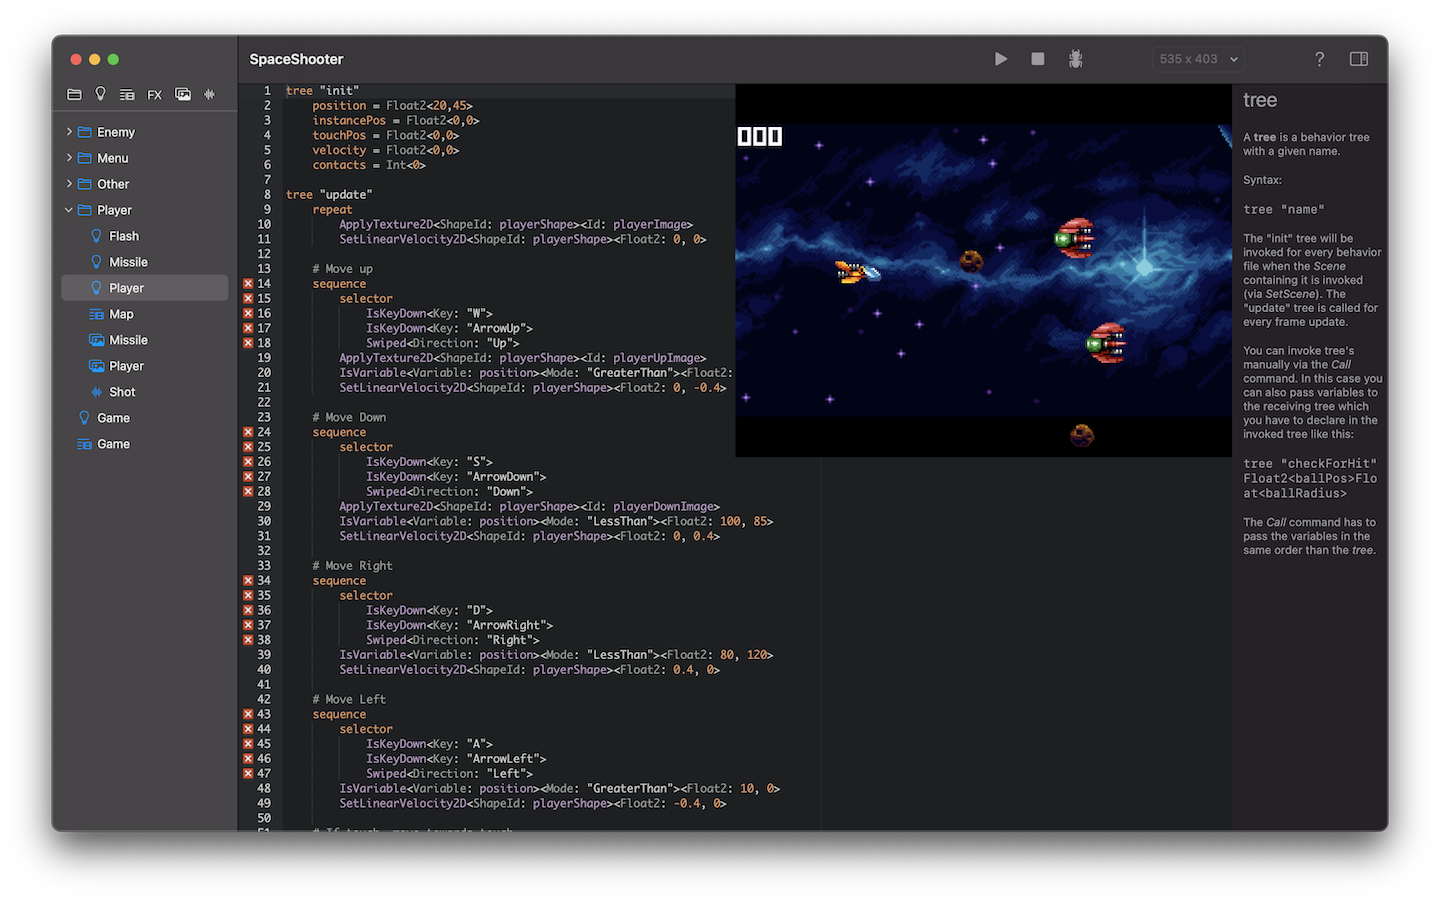Open the 535 x 403 resolution dropdown
This screenshot has height=900, width=1440.
[x=1198, y=59]
